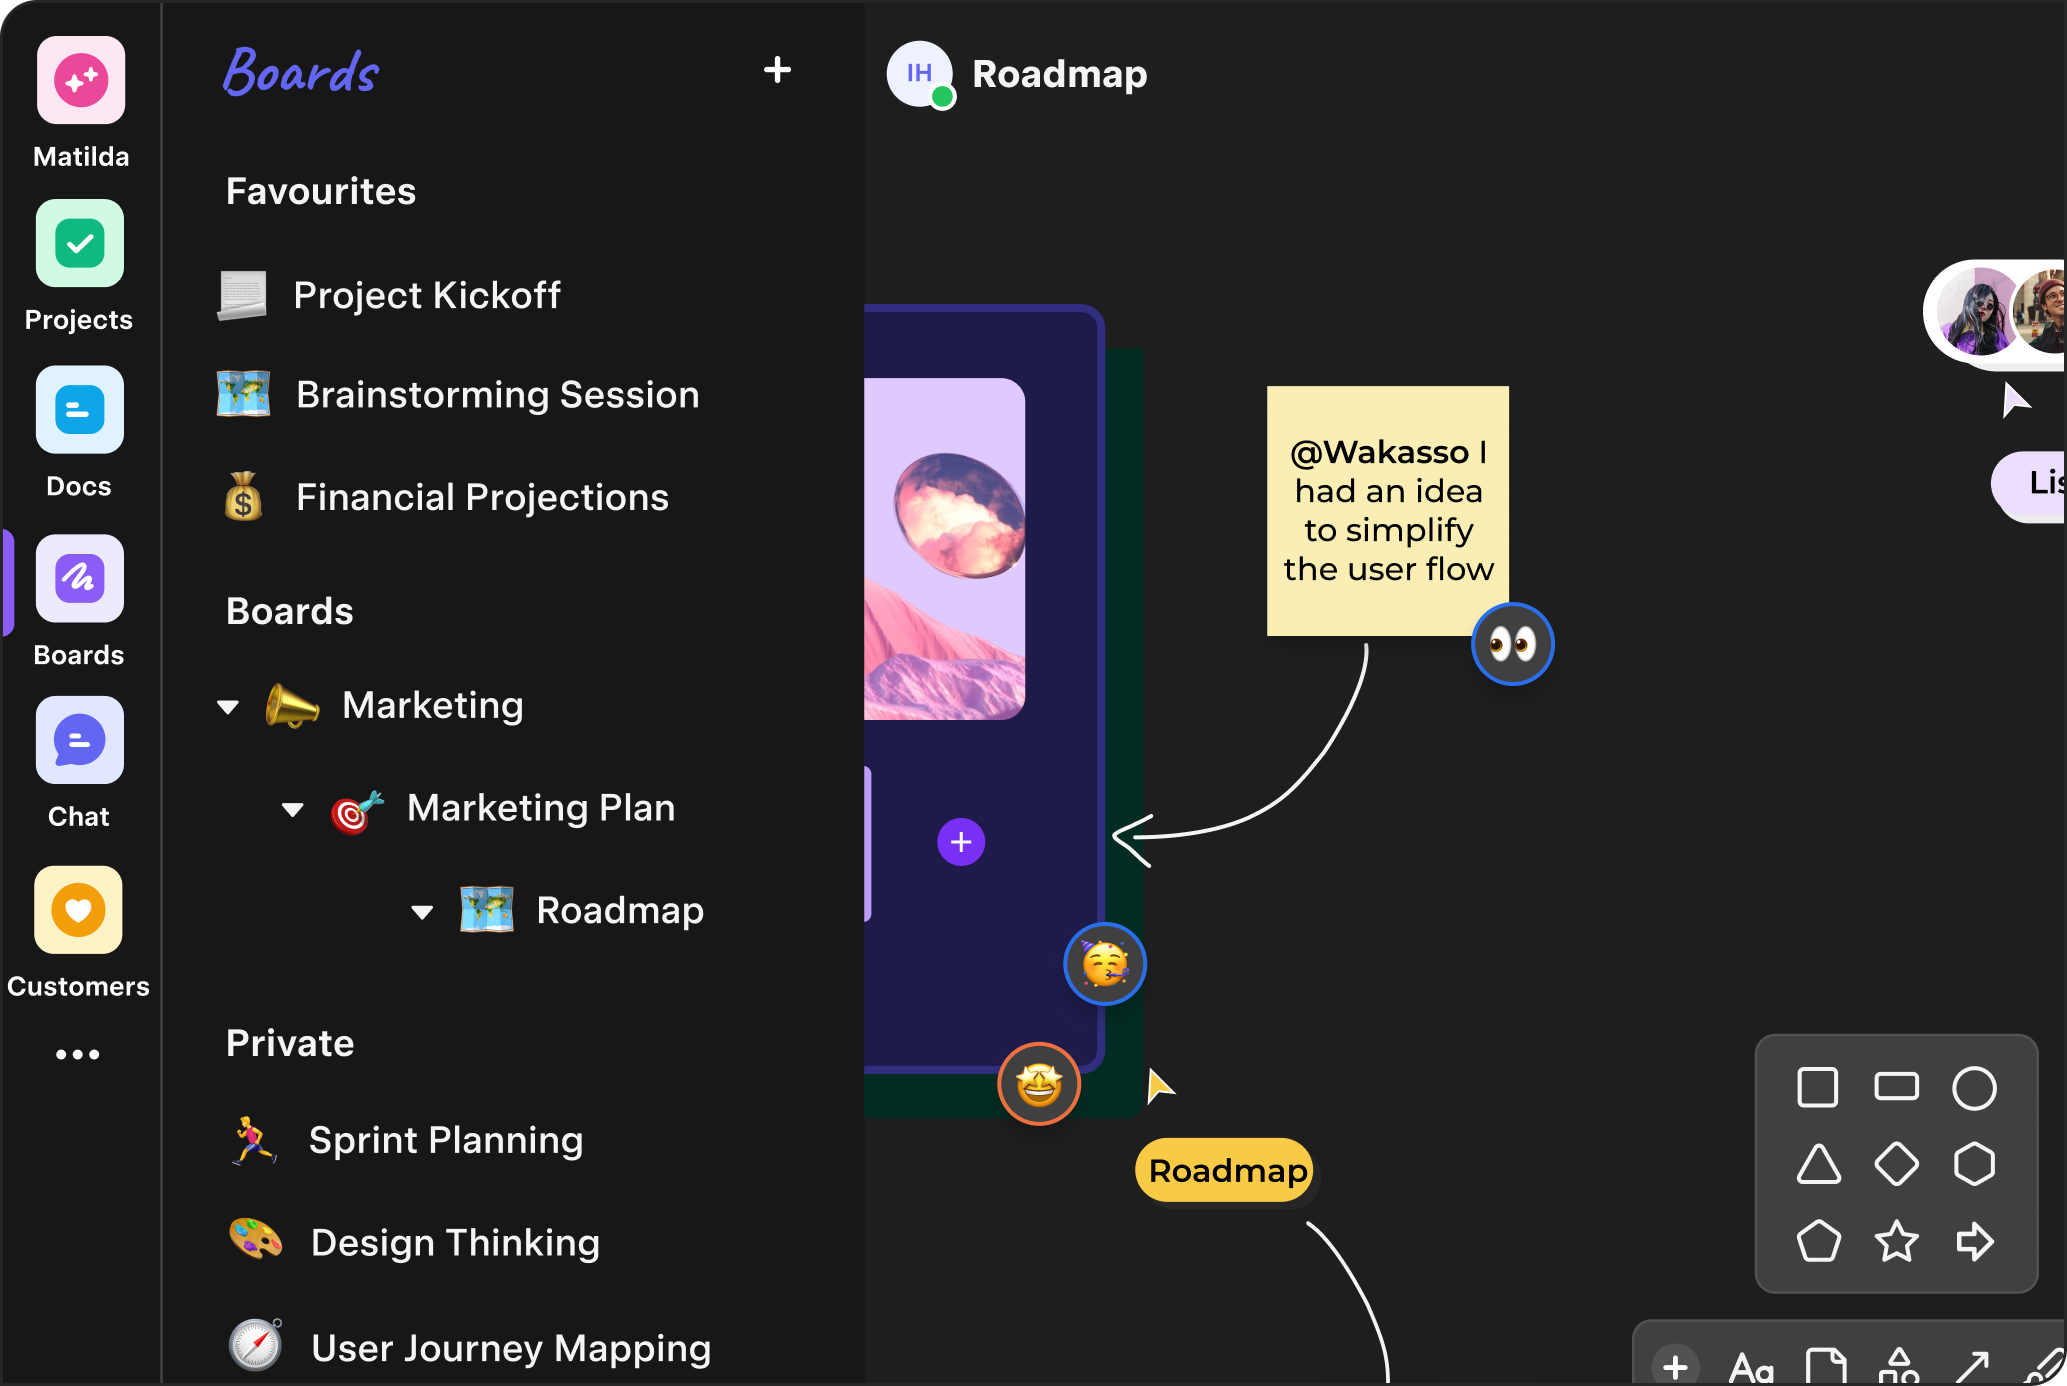Screen dimensions: 2067x1386
Task: Select the text tool in bottom toolbar
Action: coord(1751,1367)
